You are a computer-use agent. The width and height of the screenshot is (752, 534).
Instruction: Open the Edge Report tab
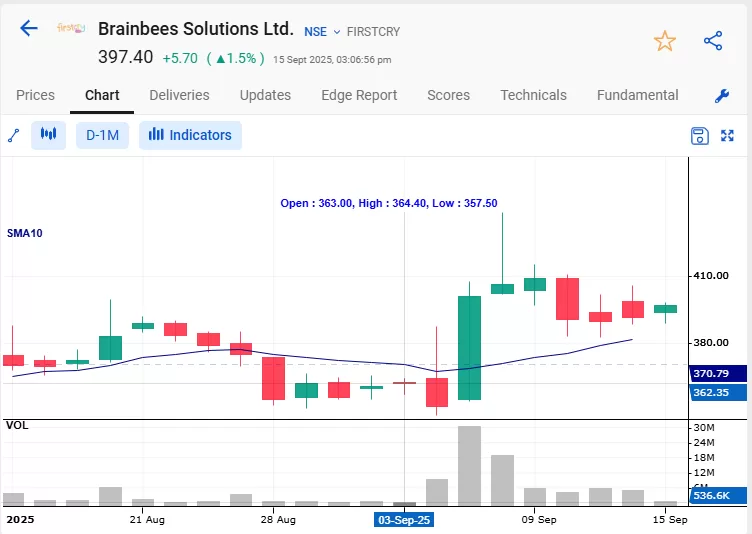(x=359, y=95)
